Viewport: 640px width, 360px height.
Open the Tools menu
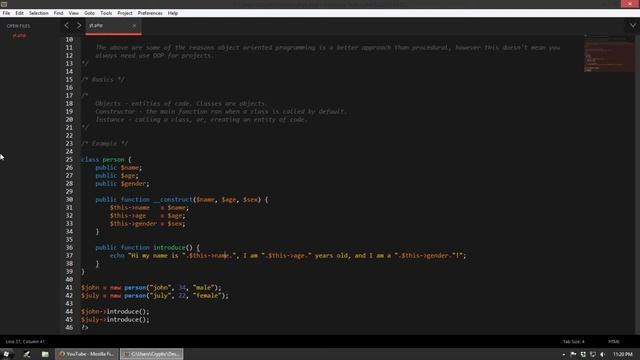106,13
